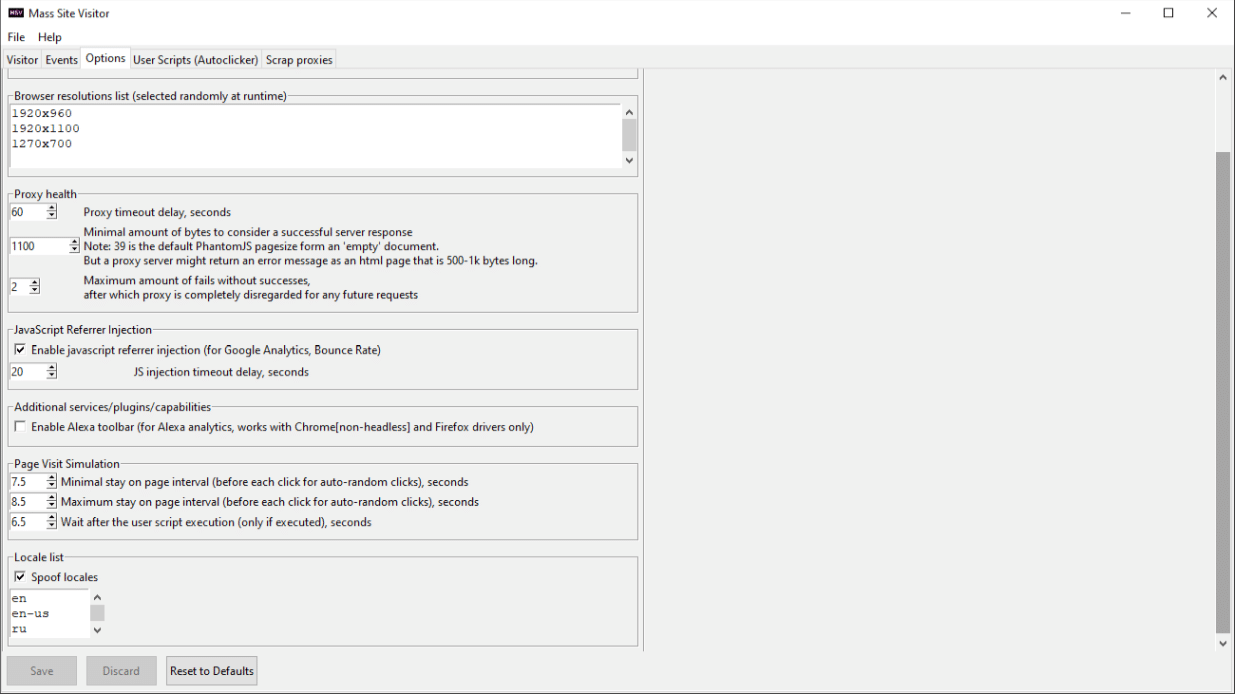Open the File menu
This screenshot has height=694, width=1235.
[x=16, y=37]
